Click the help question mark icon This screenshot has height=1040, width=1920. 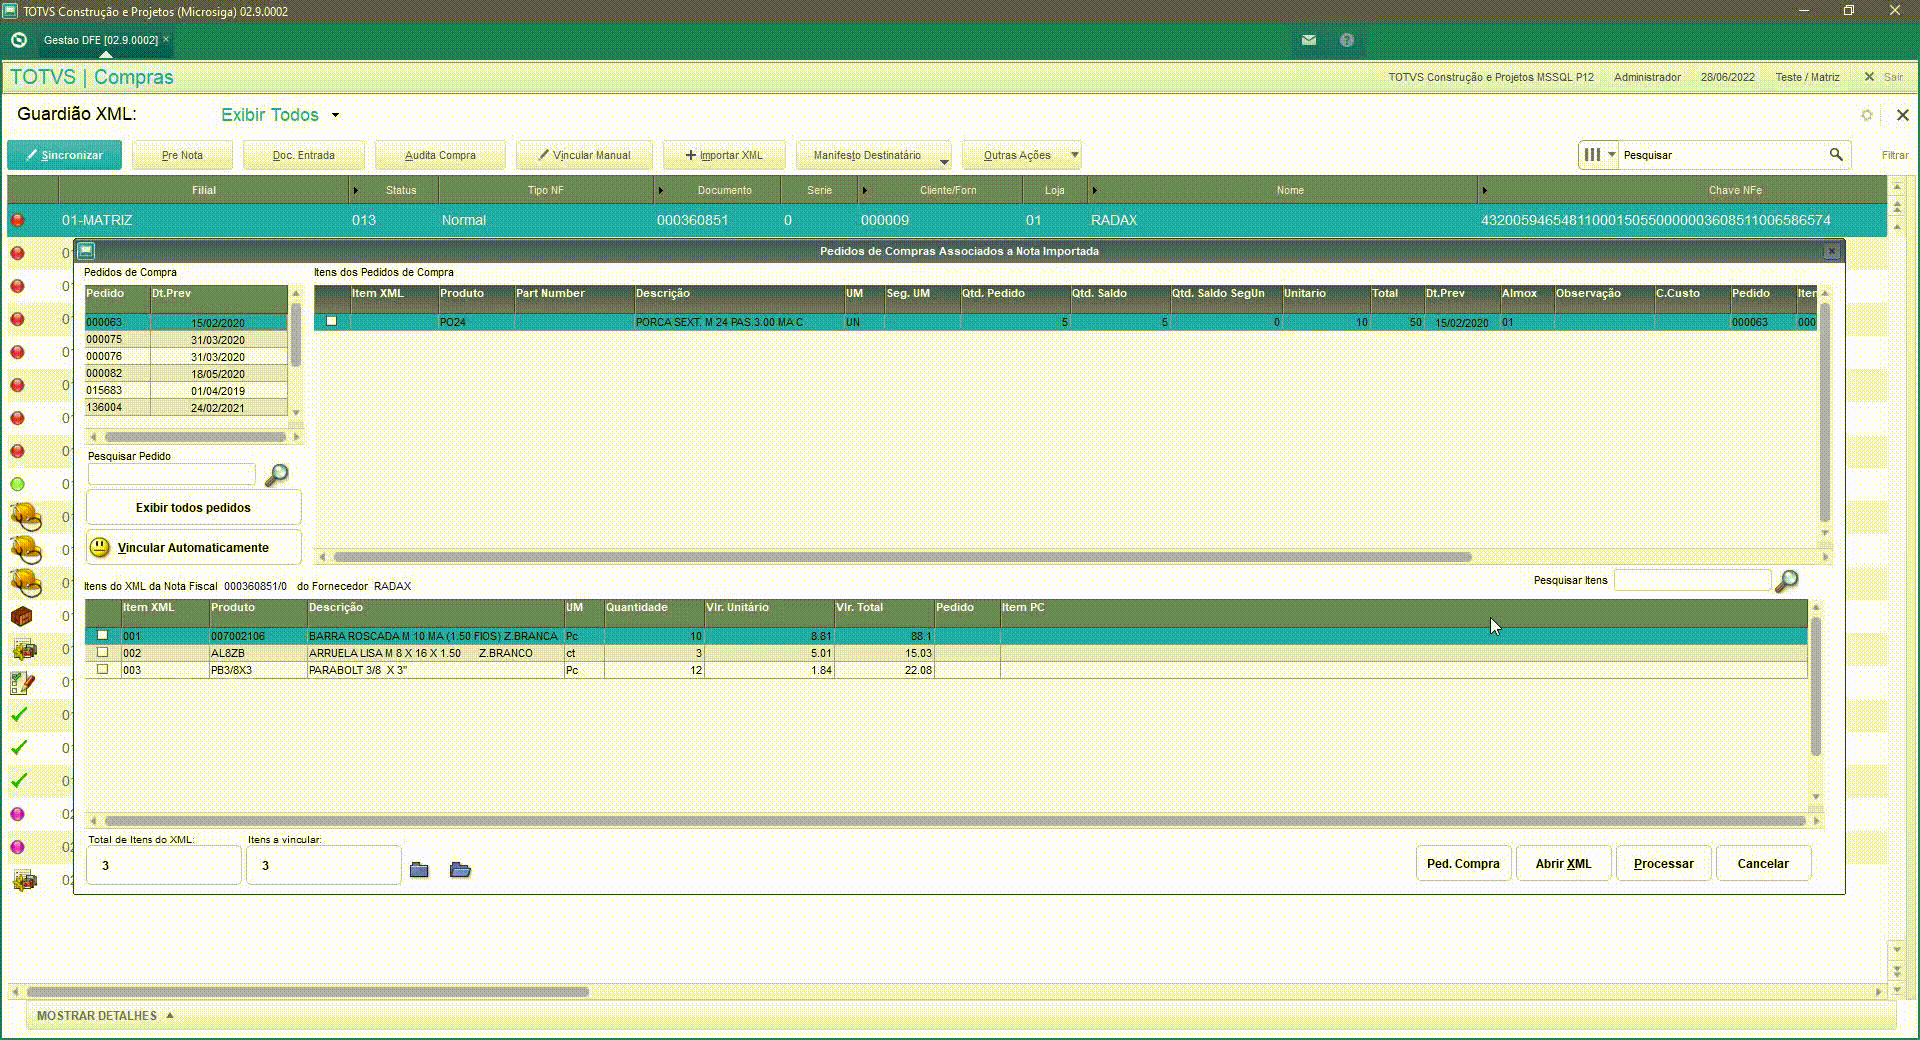tap(1347, 40)
